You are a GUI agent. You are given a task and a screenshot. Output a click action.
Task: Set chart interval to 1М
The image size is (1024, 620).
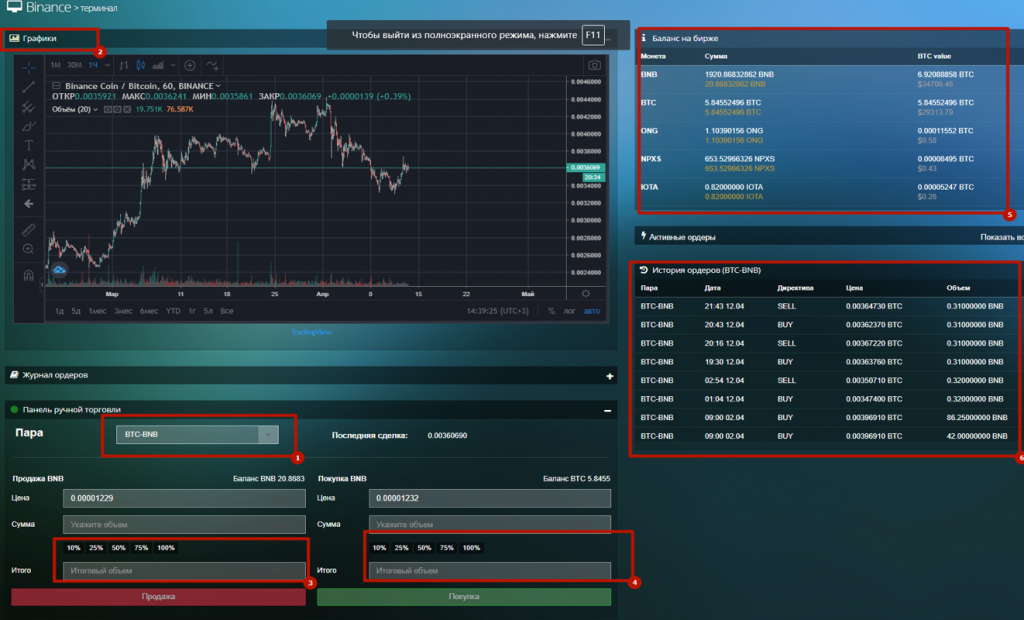[x=56, y=65]
